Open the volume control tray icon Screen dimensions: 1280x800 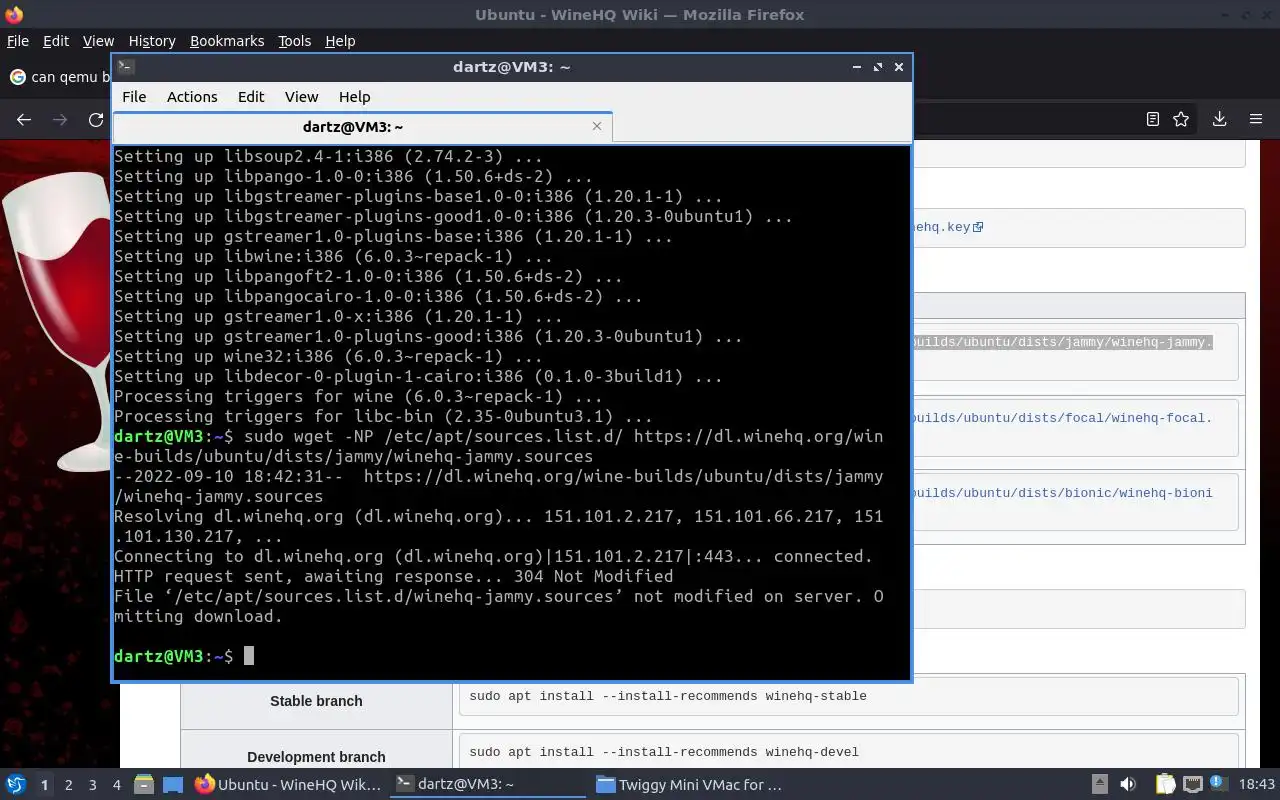point(1128,785)
